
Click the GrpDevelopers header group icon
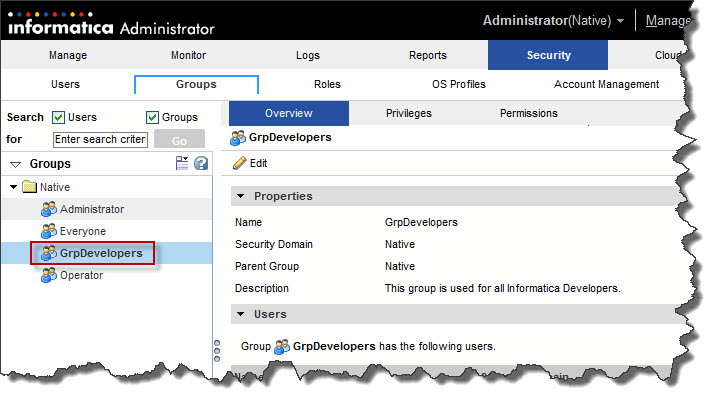pyautogui.click(x=238, y=137)
